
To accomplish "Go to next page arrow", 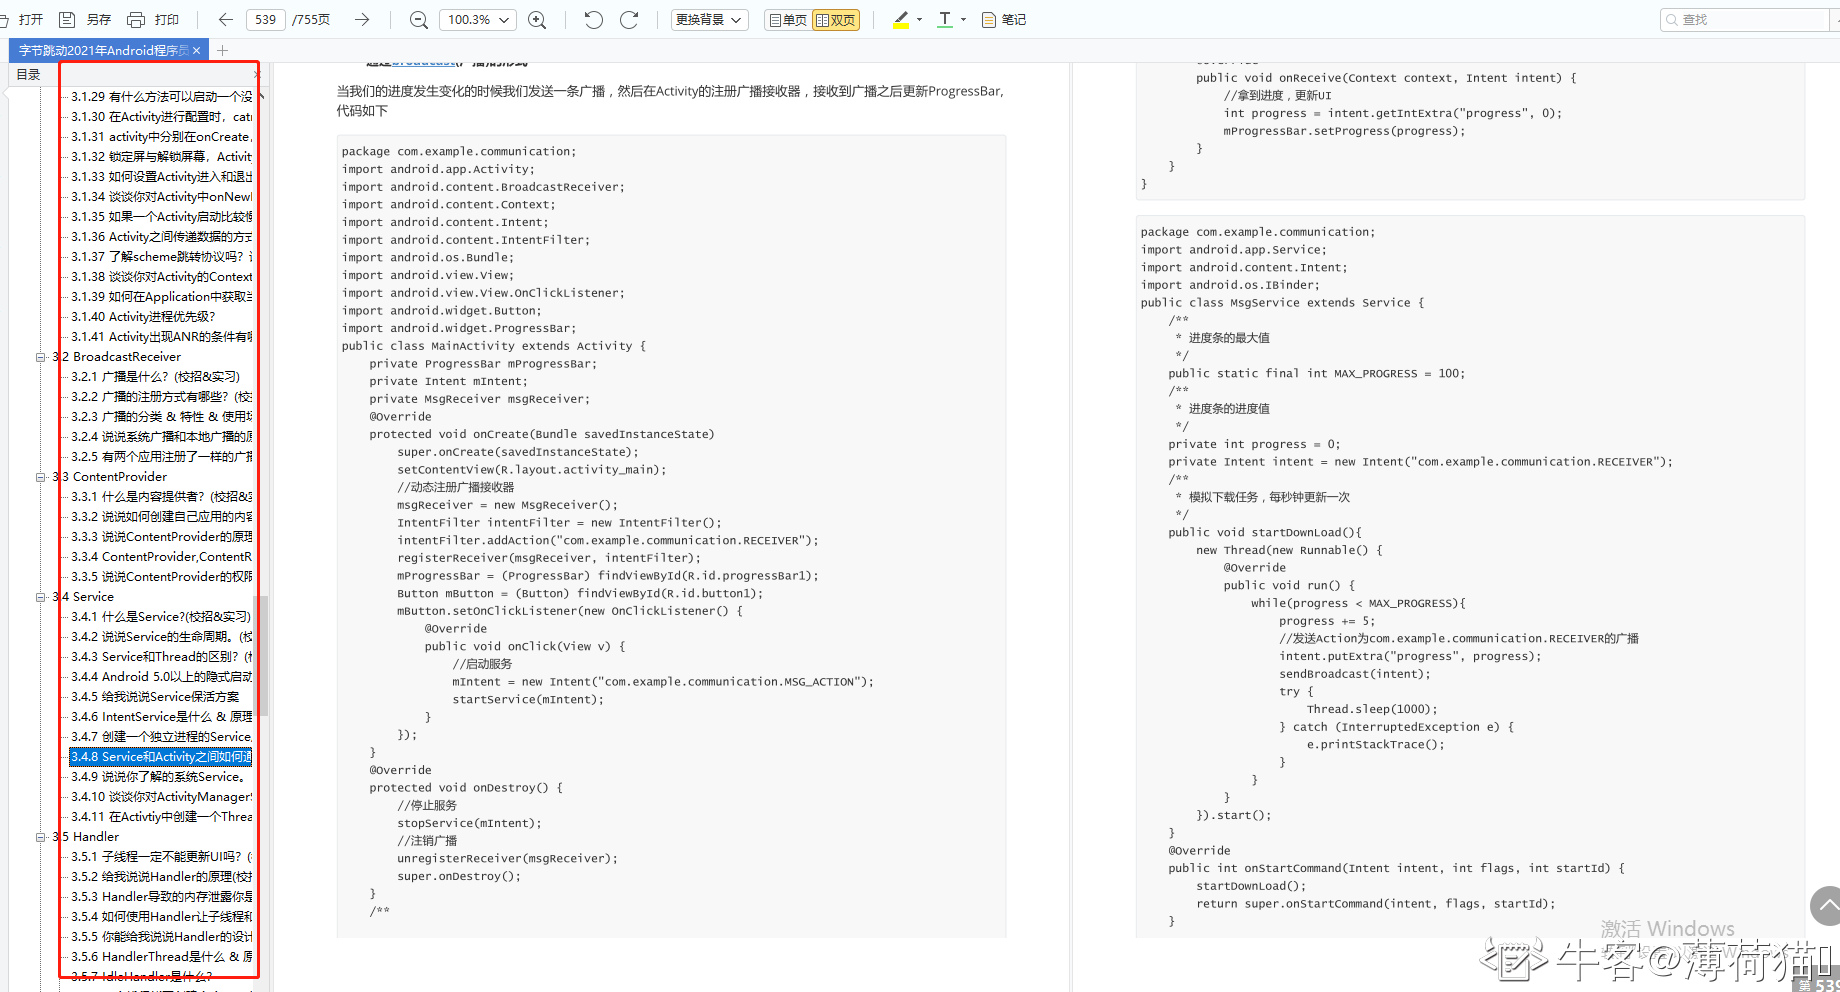I will [362, 19].
